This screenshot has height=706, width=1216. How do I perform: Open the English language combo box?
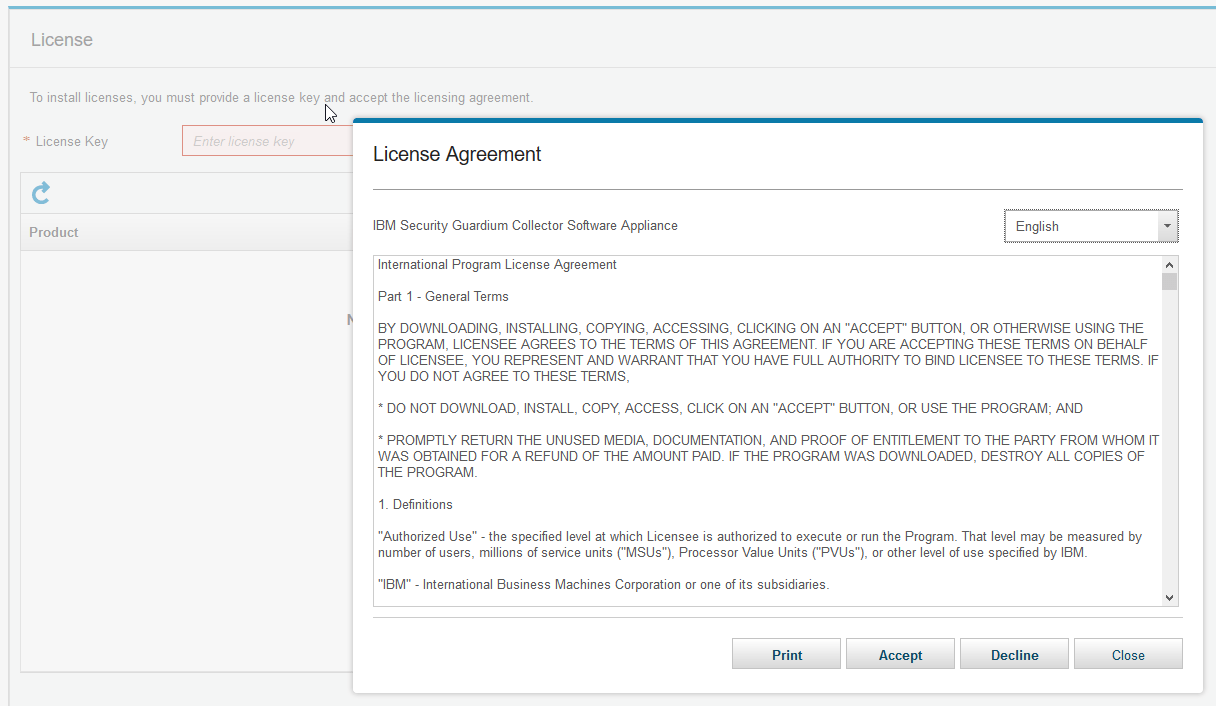click(x=1080, y=226)
